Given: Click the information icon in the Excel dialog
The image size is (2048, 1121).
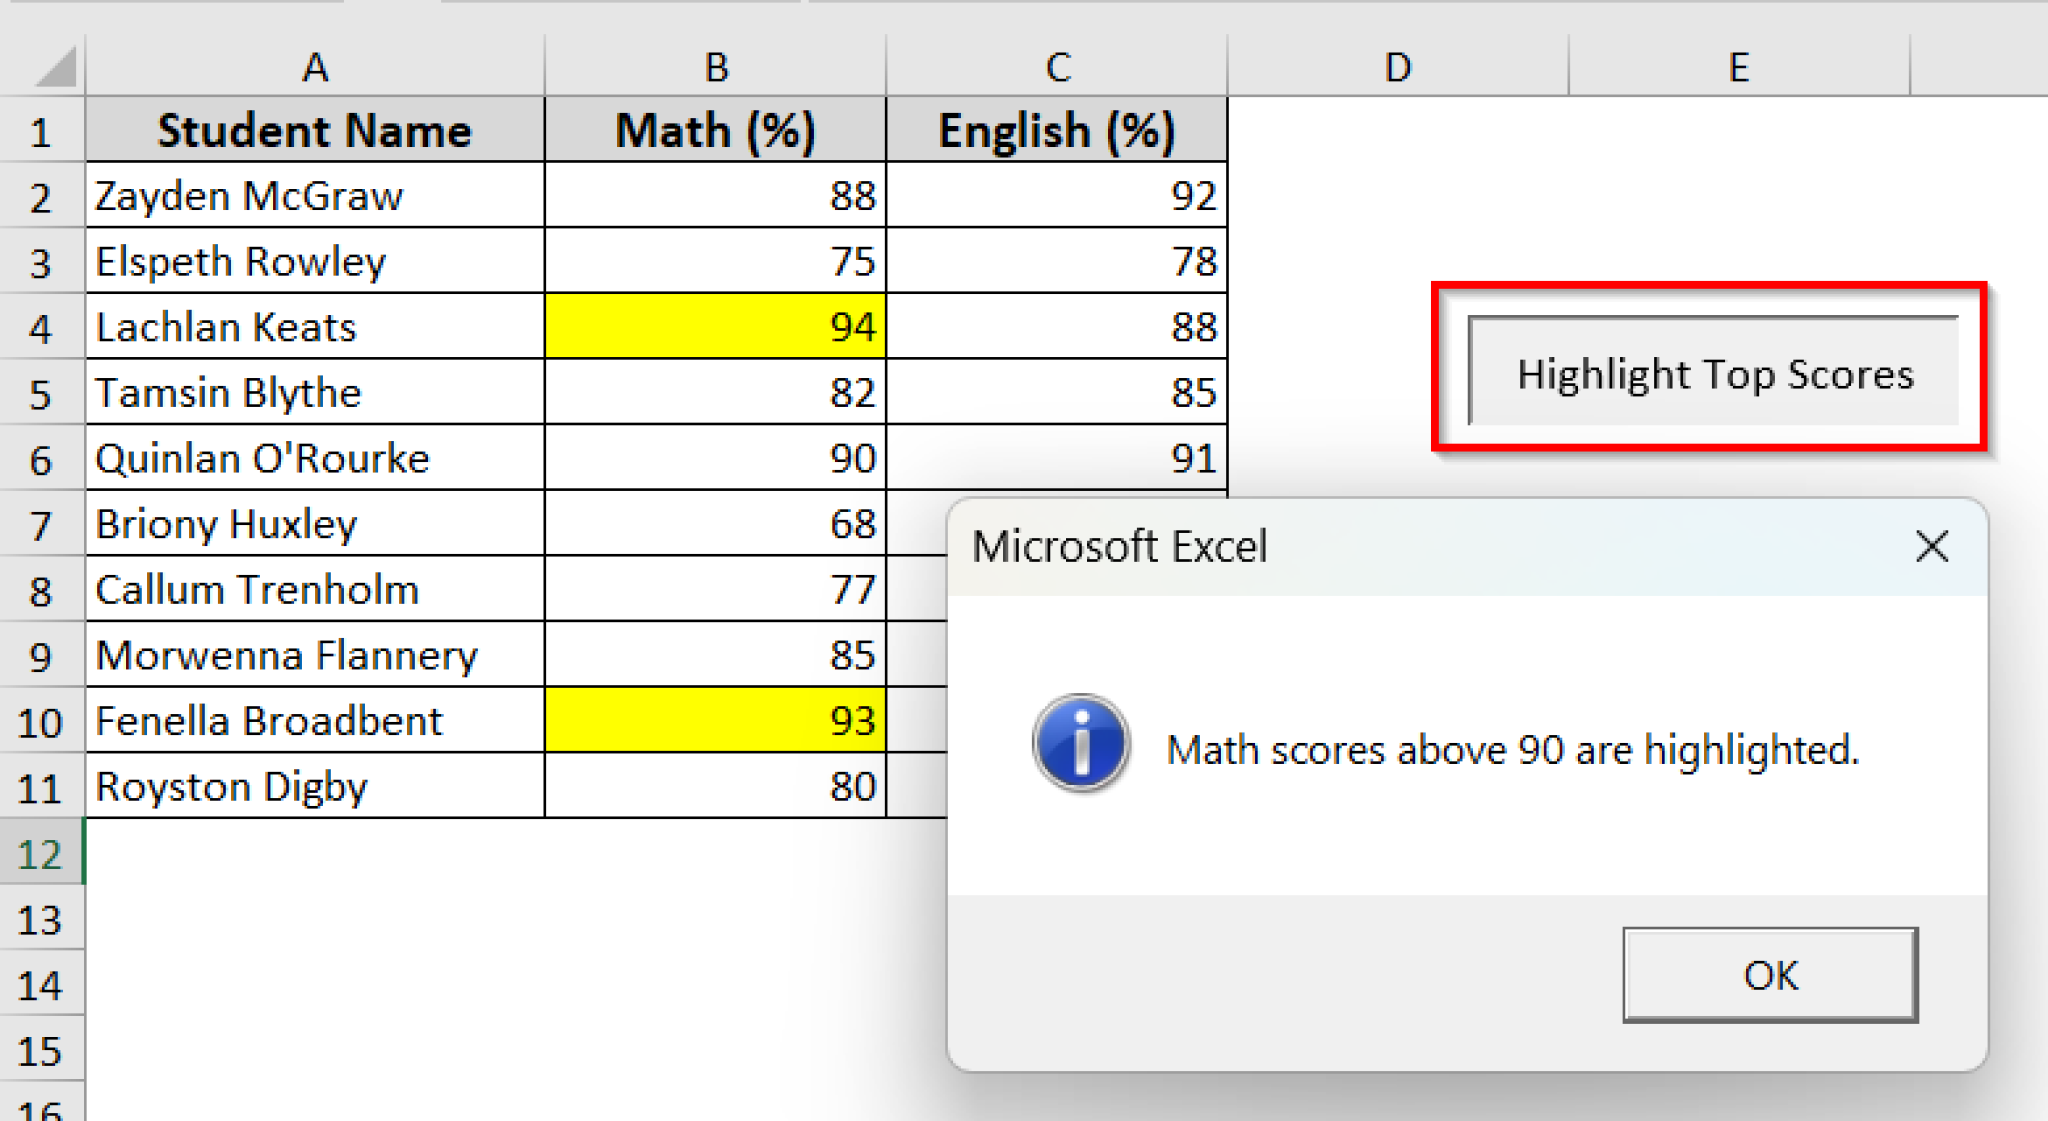Looking at the screenshot, I should click(1080, 745).
